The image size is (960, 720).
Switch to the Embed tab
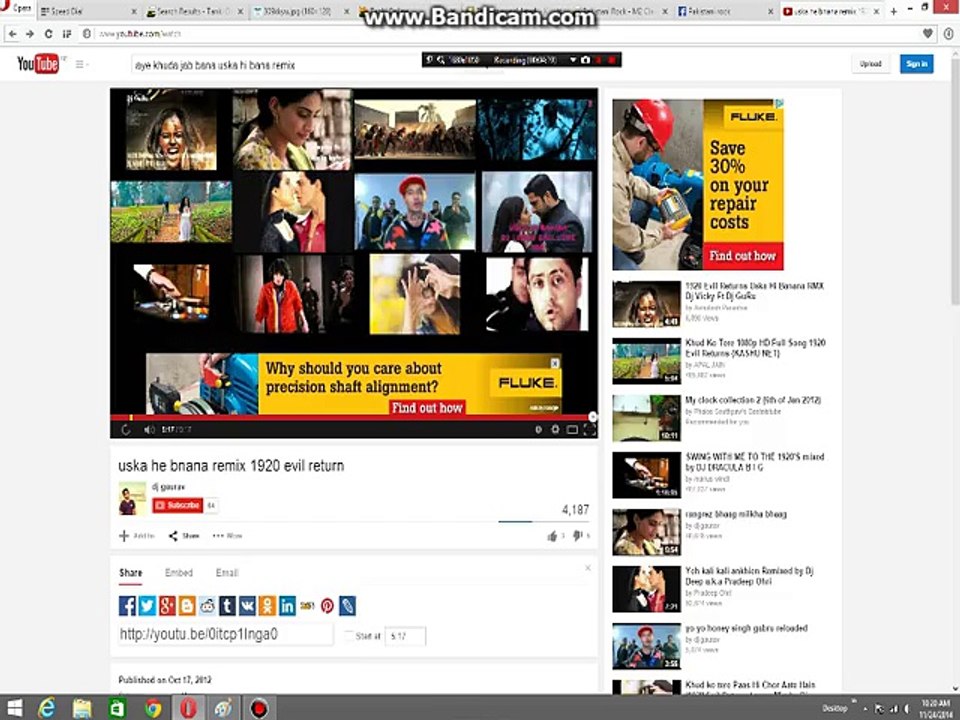point(179,573)
